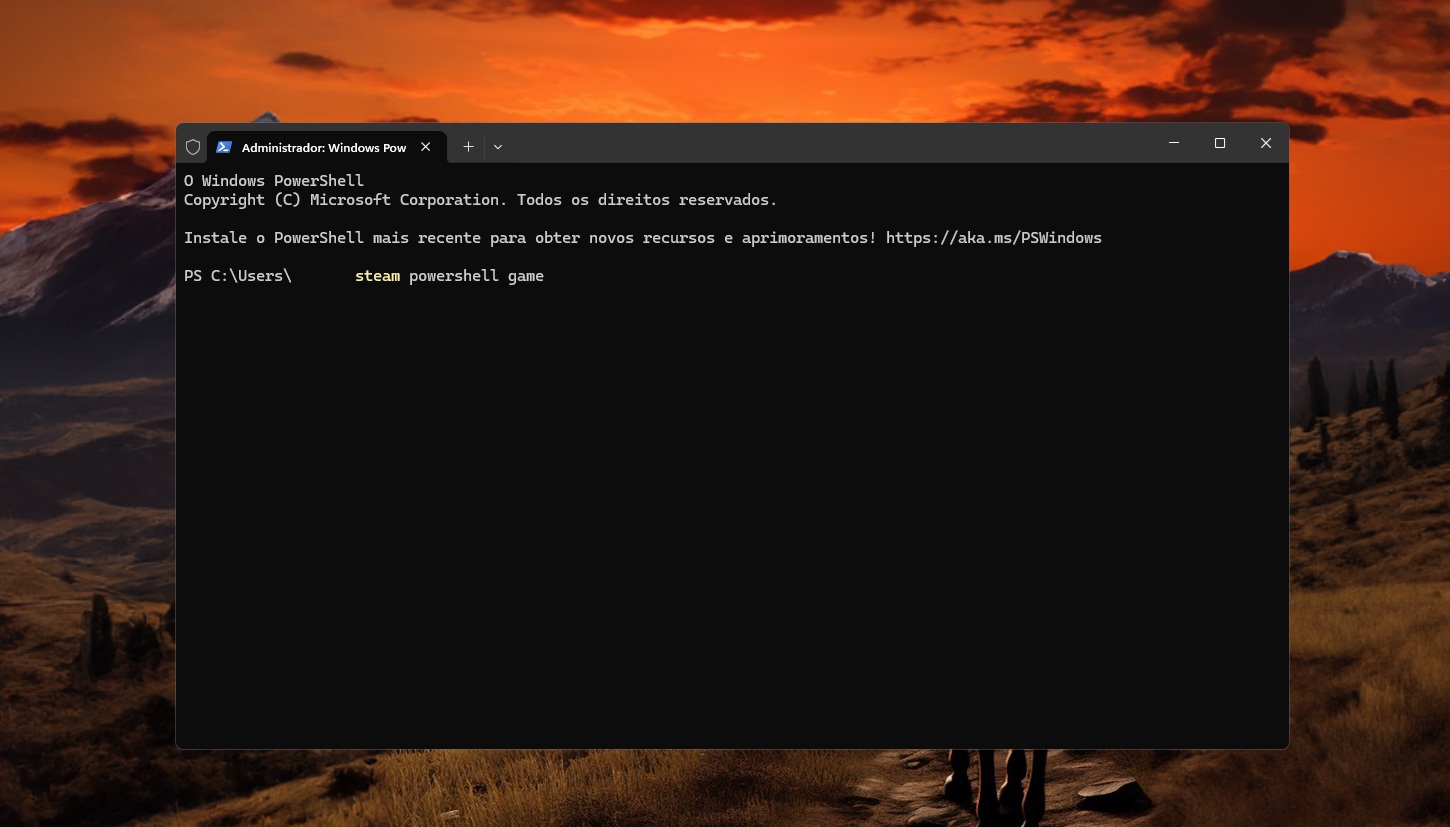Click the word powershell in the typed command
1450x827 pixels.
click(453, 276)
